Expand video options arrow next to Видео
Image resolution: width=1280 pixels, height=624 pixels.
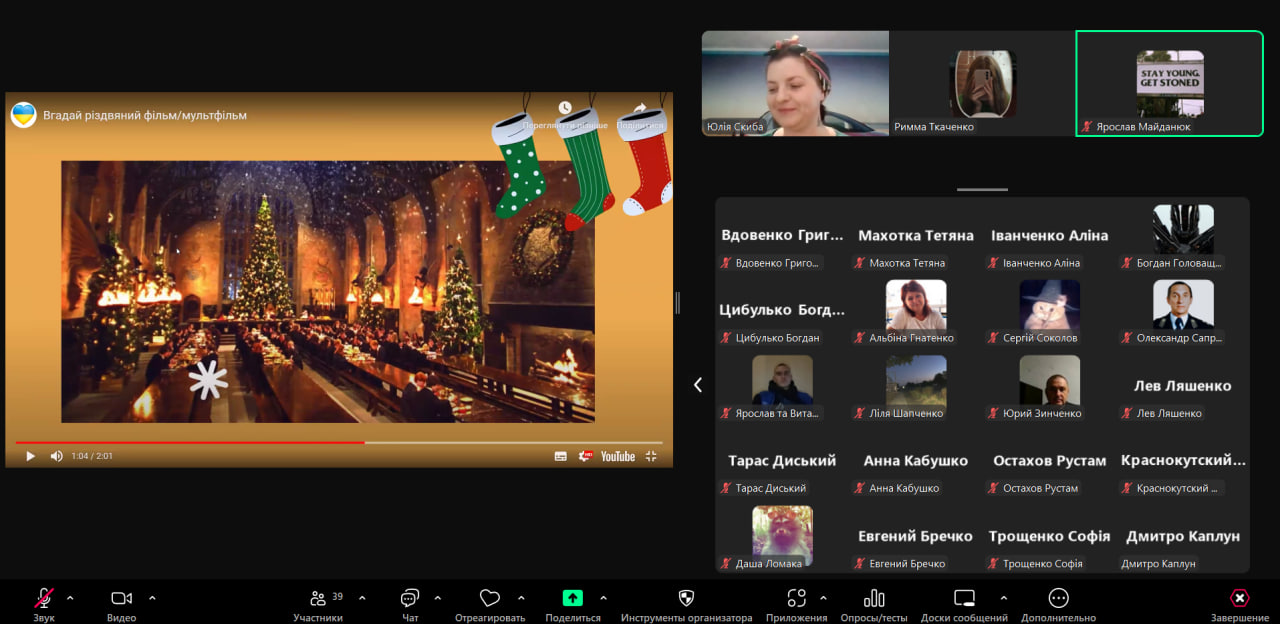pos(152,598)
